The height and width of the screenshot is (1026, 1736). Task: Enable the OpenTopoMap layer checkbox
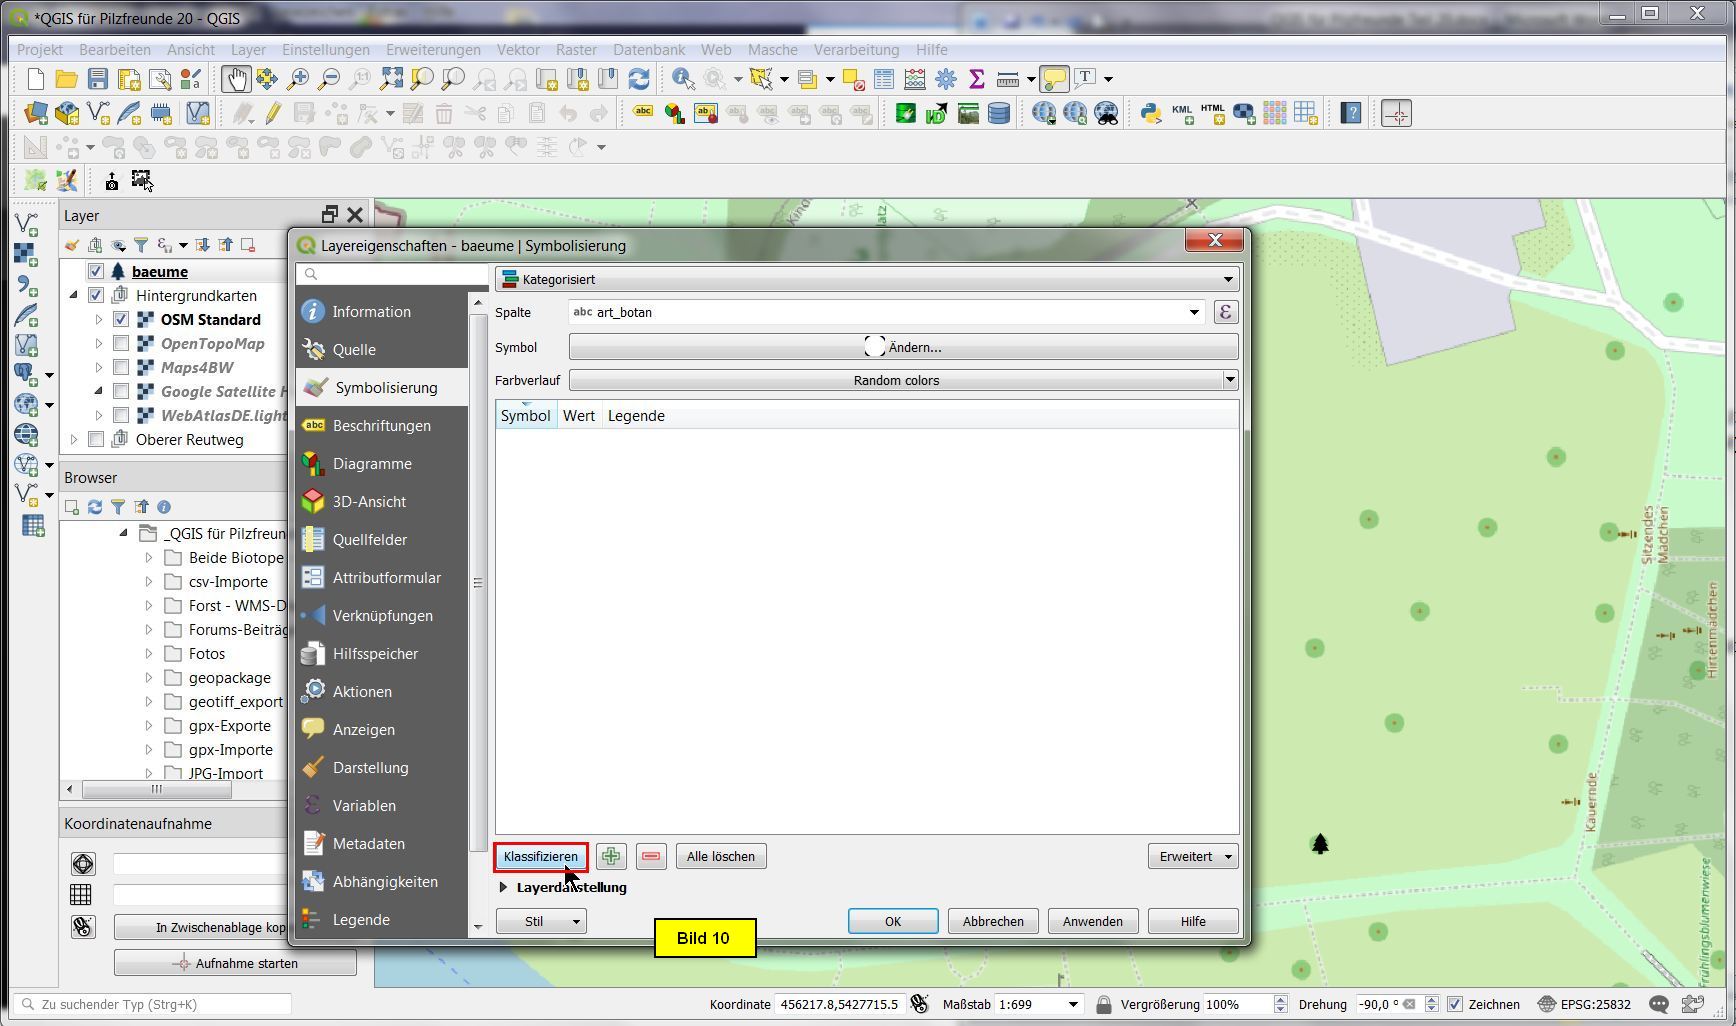(x=121, y=344)
